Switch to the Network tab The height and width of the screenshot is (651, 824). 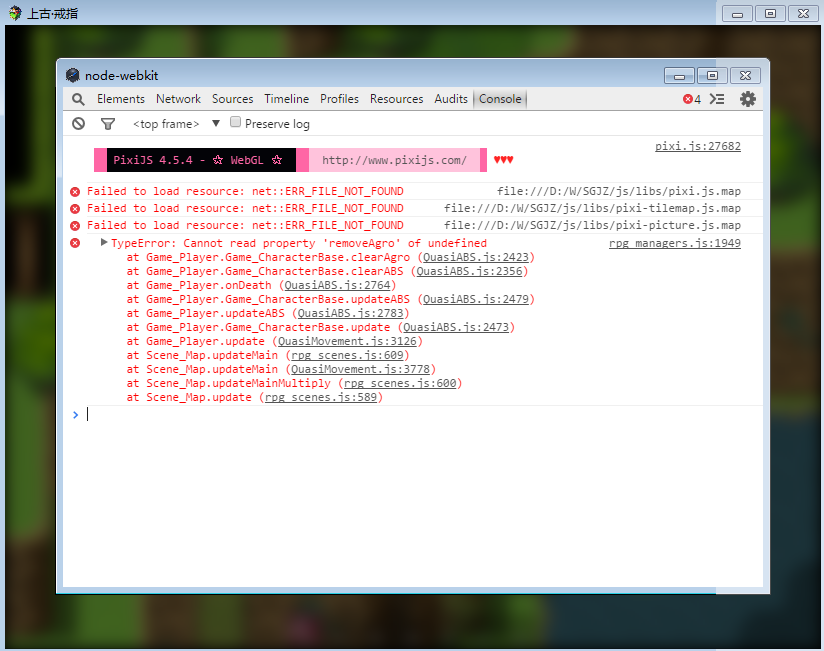[x=178, y=99]
